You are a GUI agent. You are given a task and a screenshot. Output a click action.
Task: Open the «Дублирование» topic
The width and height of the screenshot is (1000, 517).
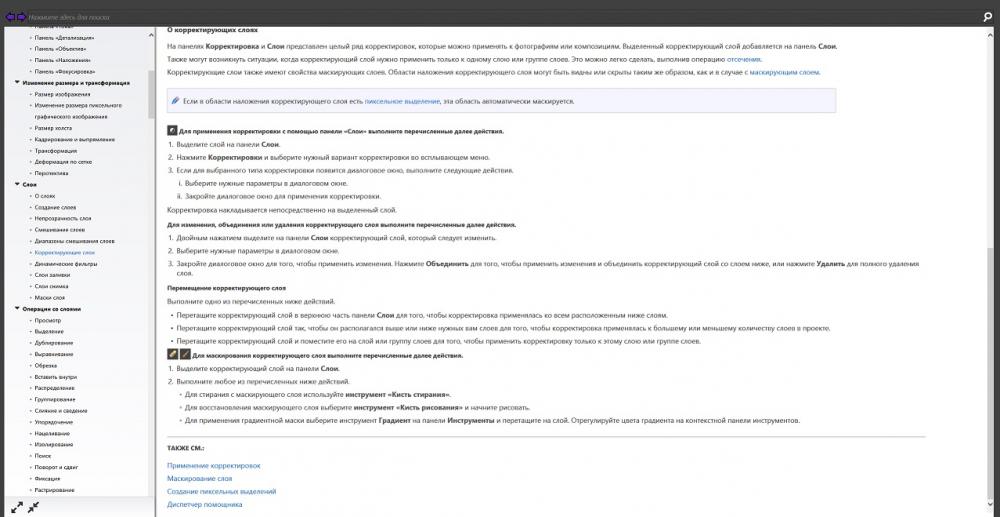pos(54,343)
